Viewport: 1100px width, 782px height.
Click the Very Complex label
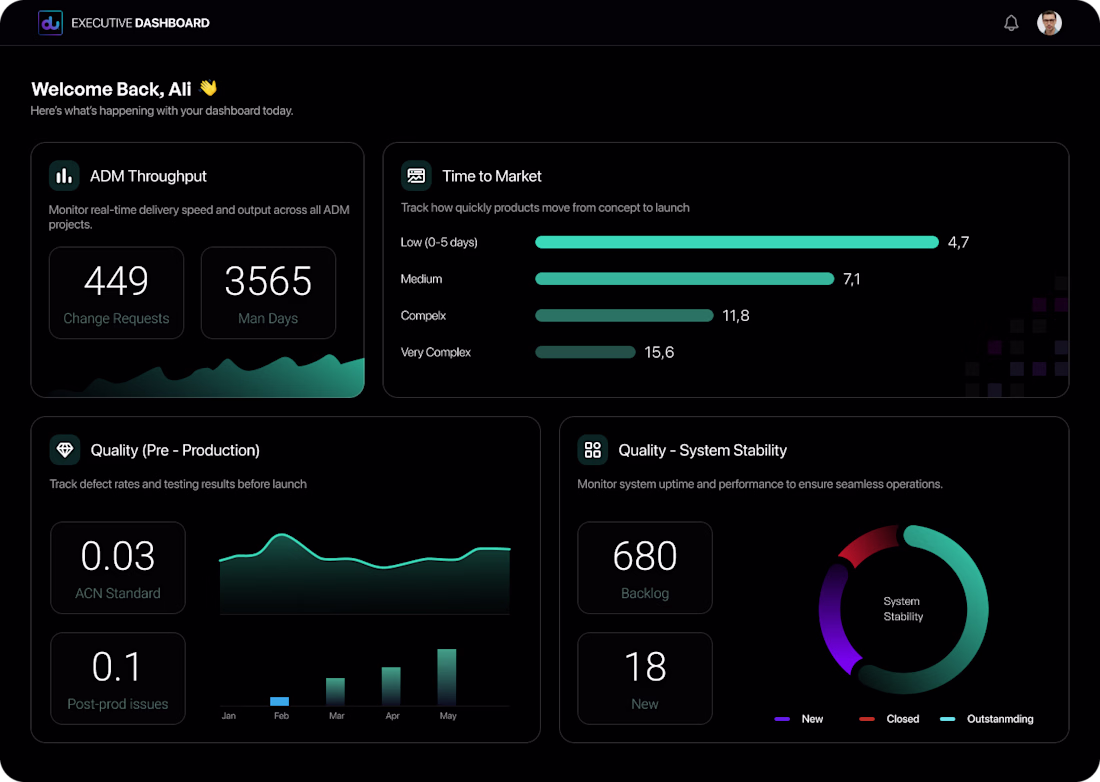436,352
